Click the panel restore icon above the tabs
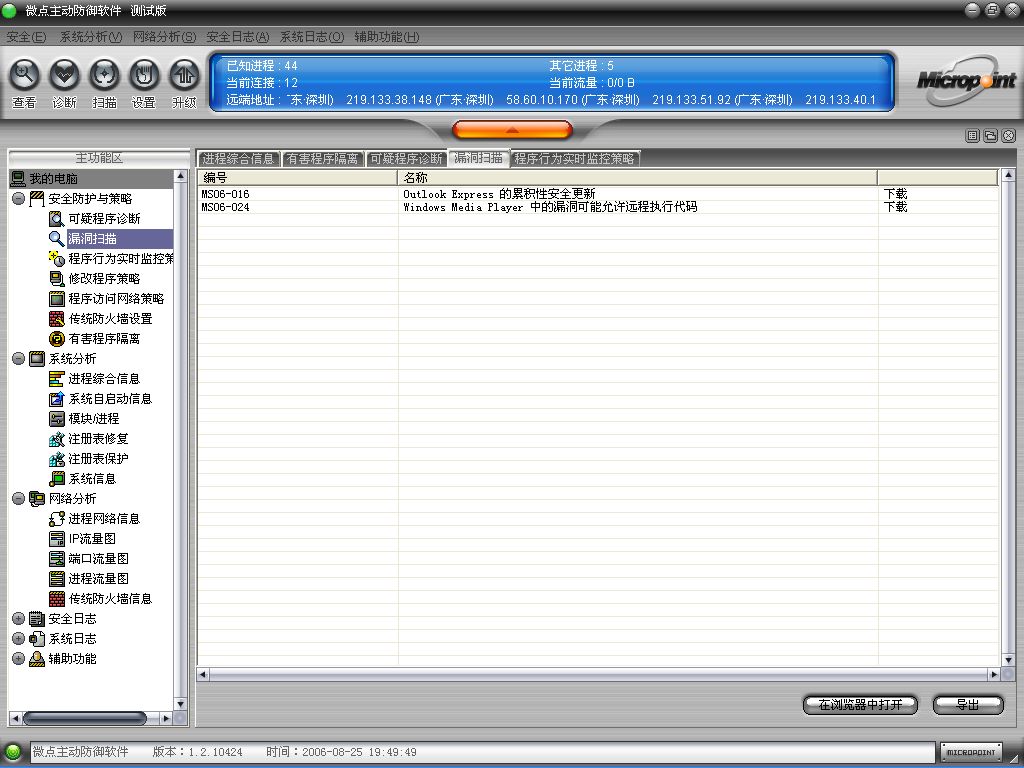Viewport: 1024px width, 768px height. pos(991,136)
